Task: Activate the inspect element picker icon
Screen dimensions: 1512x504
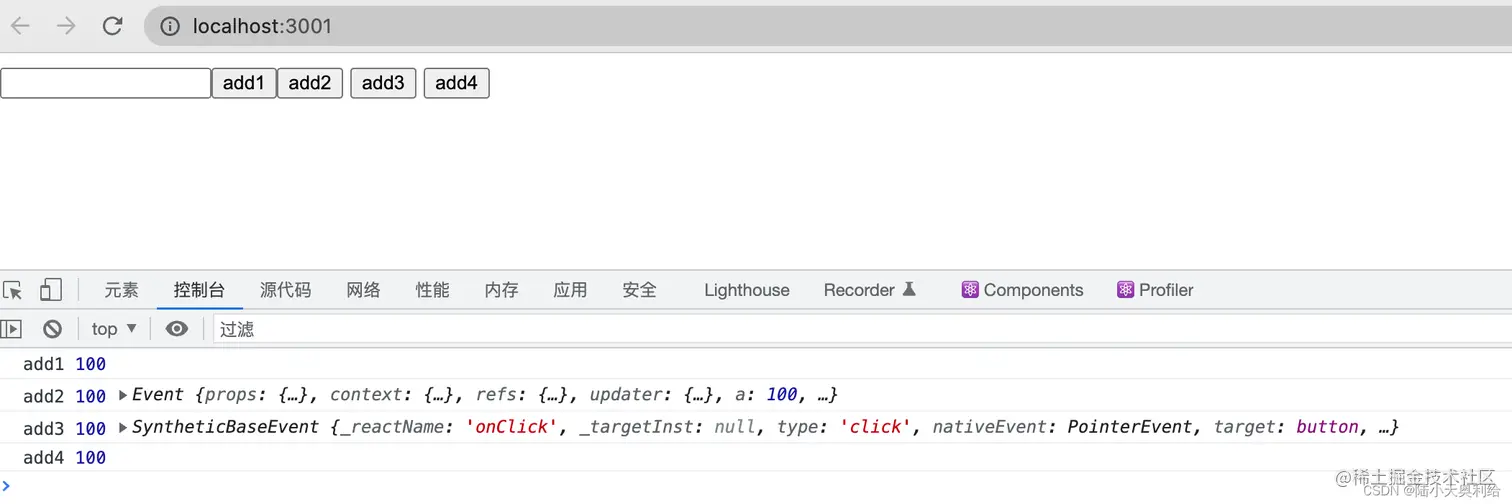Action: [x=13, y=290]
